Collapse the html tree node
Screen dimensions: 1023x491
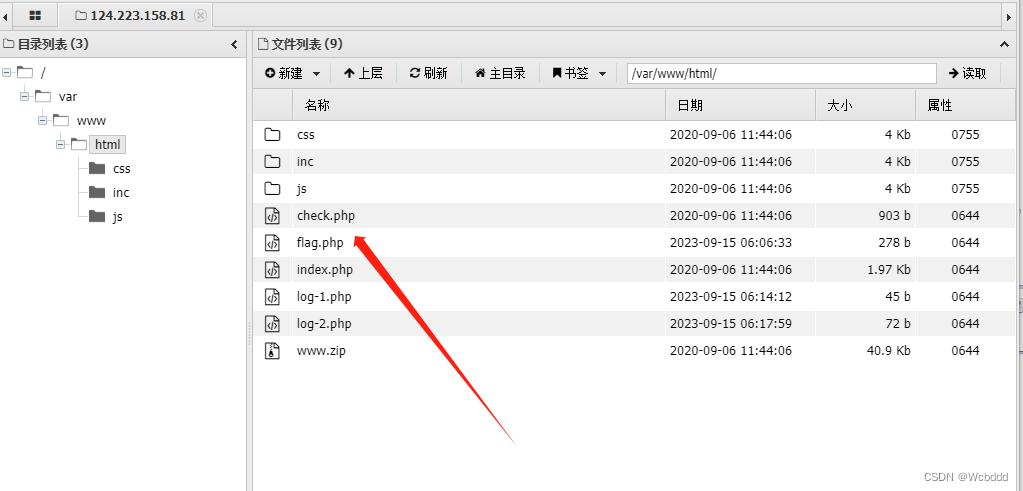tap(61, 145)
